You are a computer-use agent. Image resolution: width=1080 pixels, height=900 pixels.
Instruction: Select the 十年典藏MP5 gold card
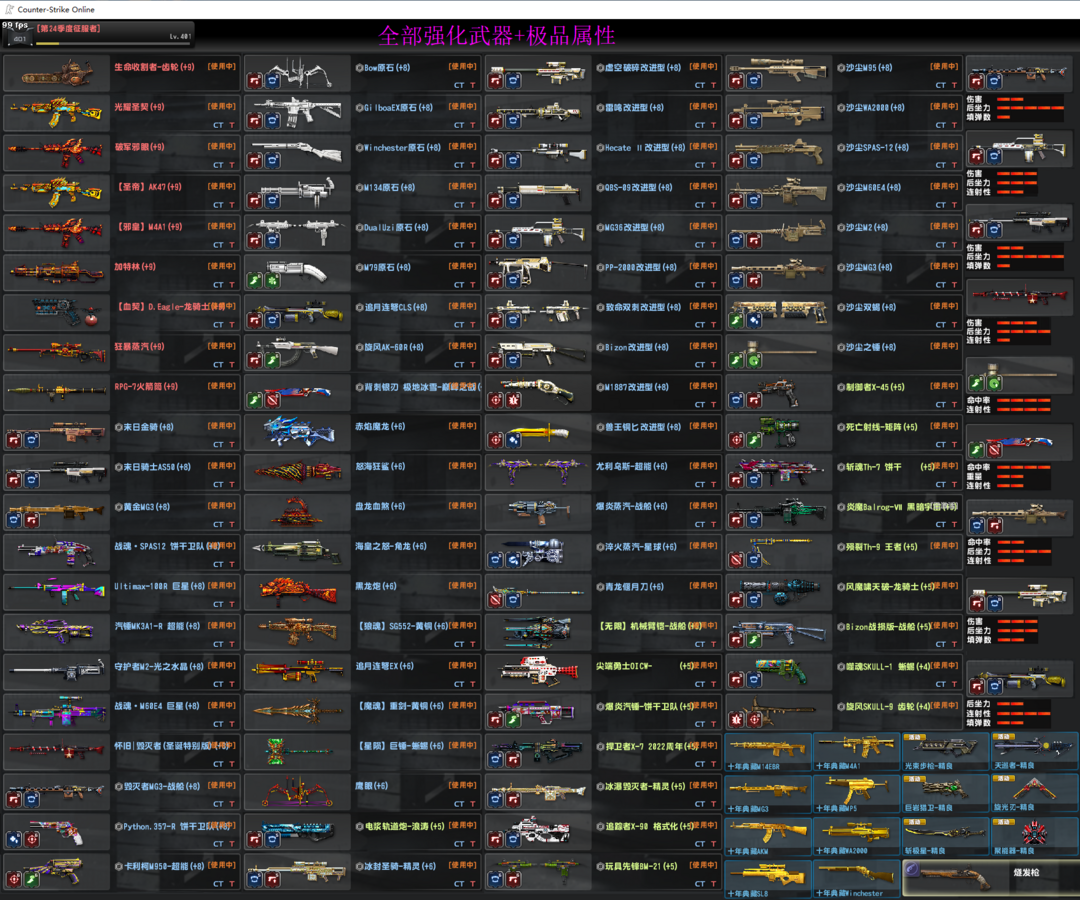tap(857, 794)
